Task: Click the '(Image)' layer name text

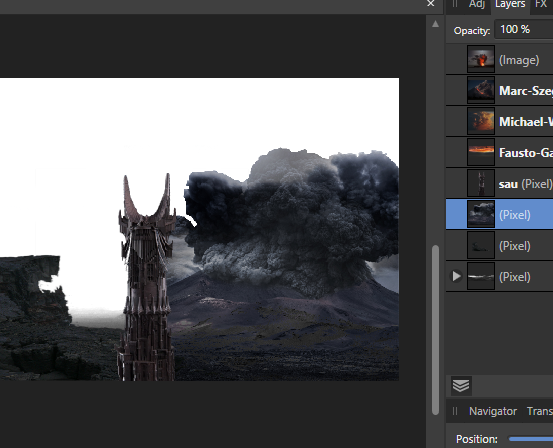Action: tap(519, 60)
